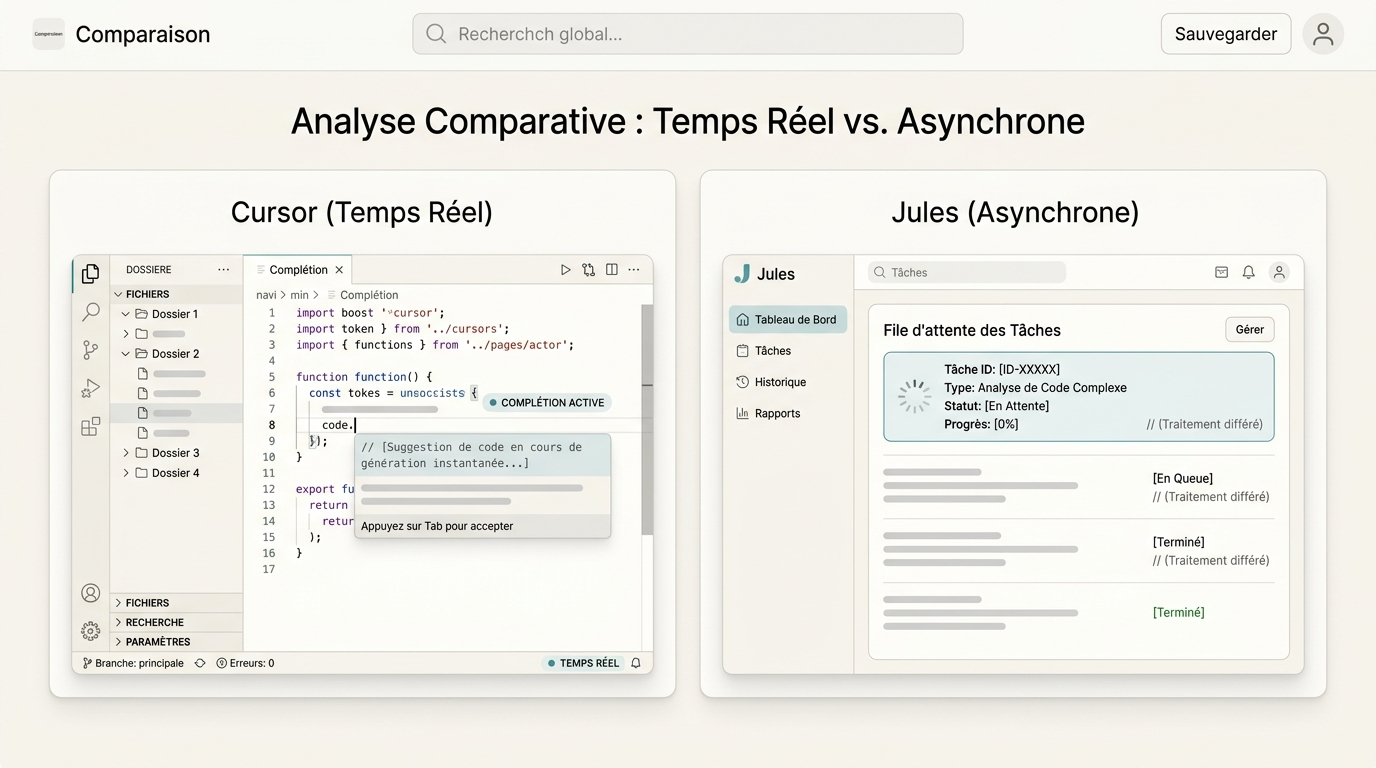Screen dimensions: 1376x768
Task: Collapse the top FICHIERS section
Action: tap(118, 294)
